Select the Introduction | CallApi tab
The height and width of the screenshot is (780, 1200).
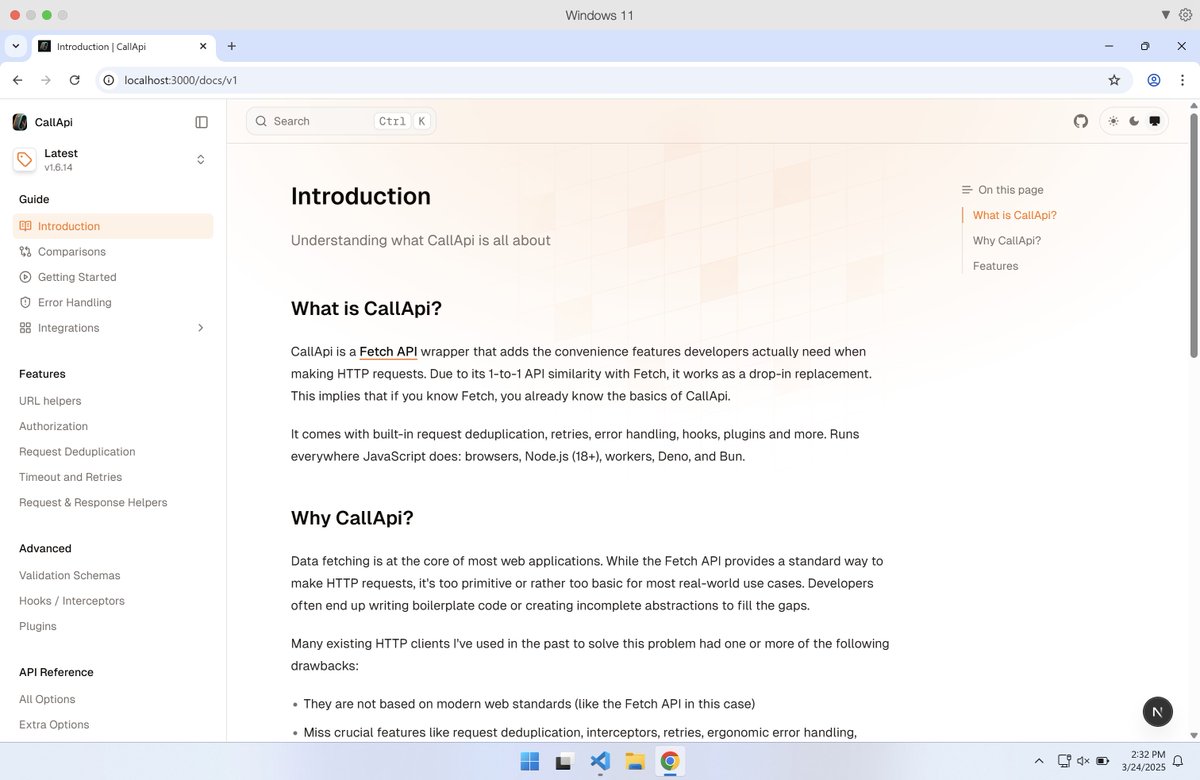(124, 46)
